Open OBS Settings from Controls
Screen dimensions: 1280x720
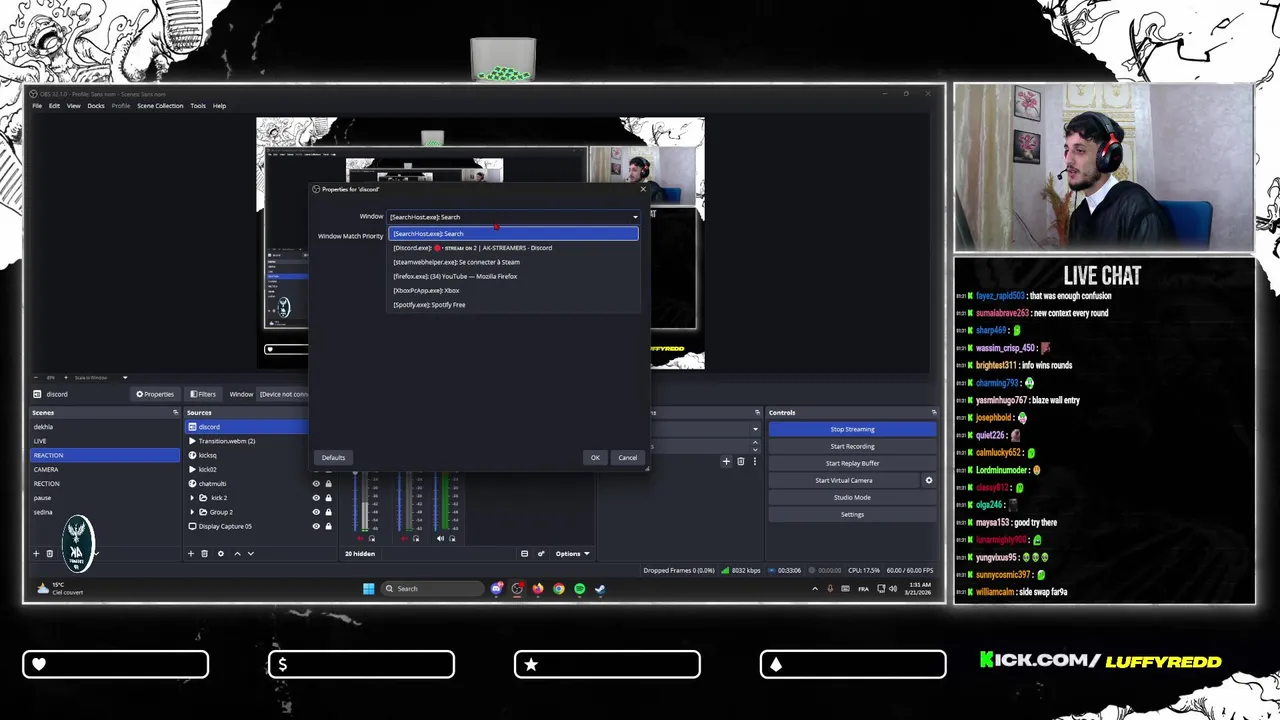click(x=852, y=514)
